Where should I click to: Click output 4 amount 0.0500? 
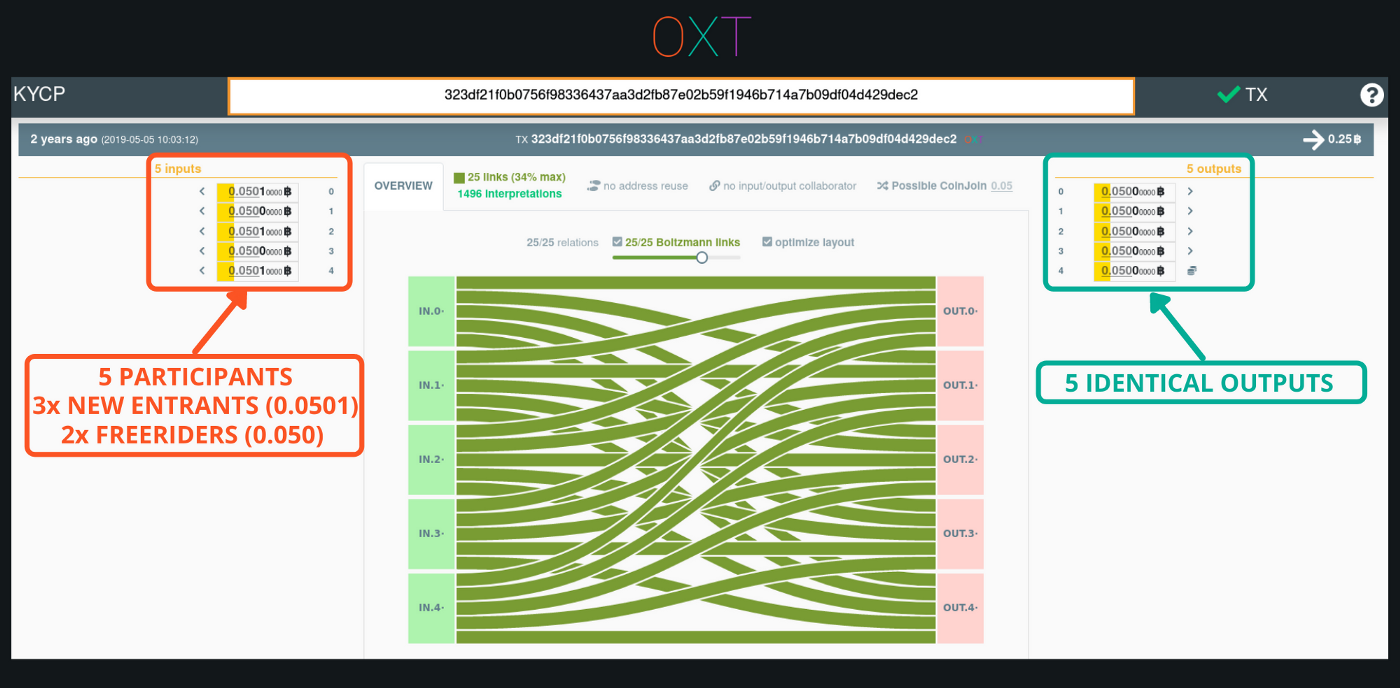[1133, 271]
